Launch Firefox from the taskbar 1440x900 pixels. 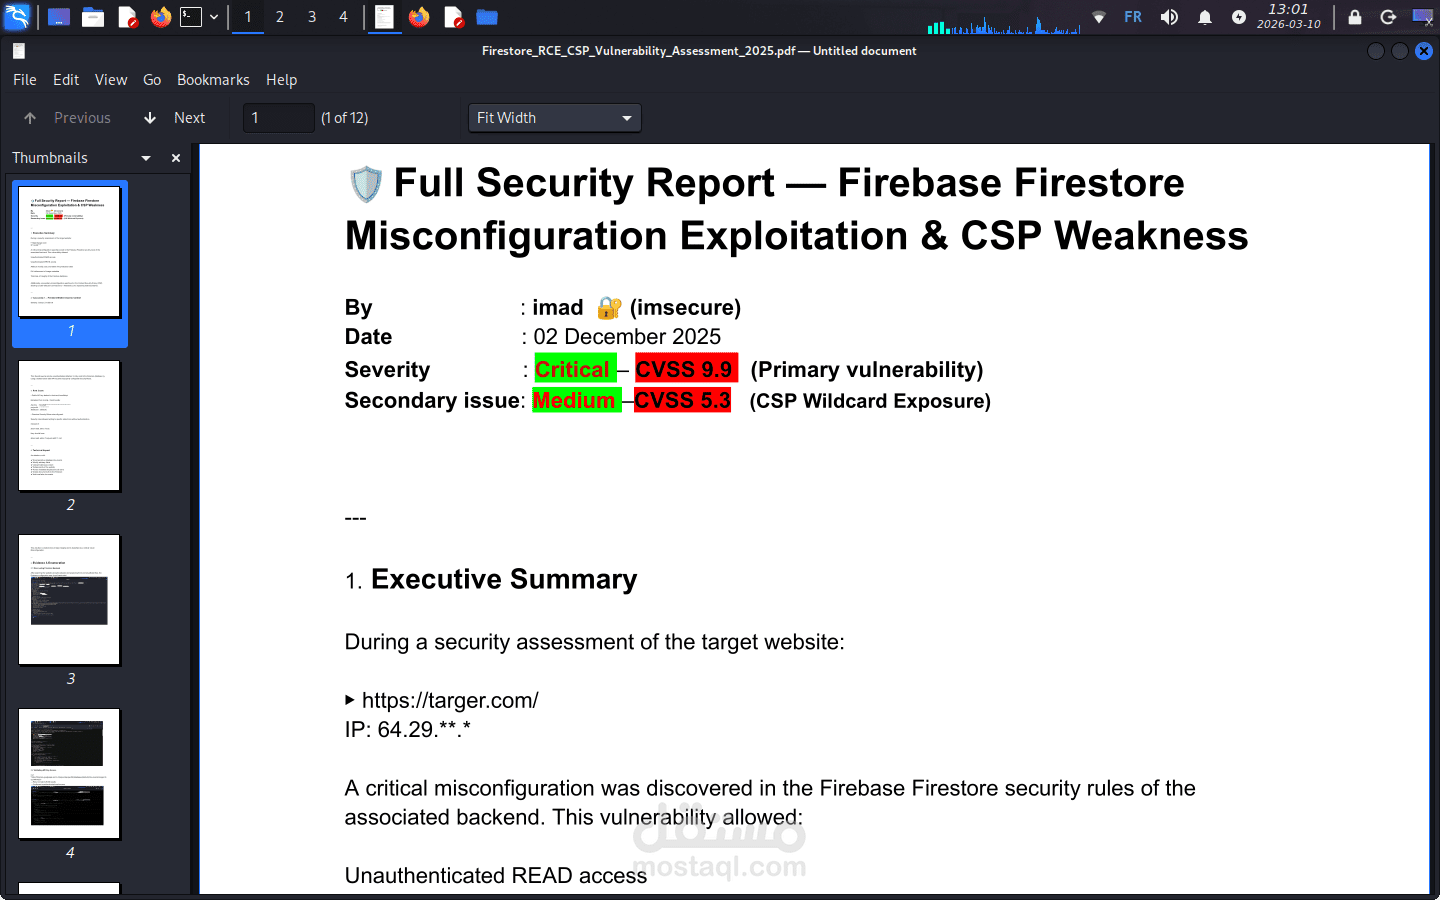pyautogui.click(x=160, y=17)
